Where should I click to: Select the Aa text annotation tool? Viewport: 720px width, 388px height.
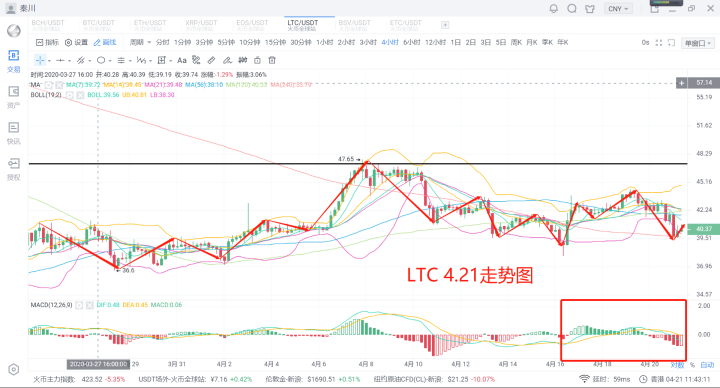click(182, 60)
